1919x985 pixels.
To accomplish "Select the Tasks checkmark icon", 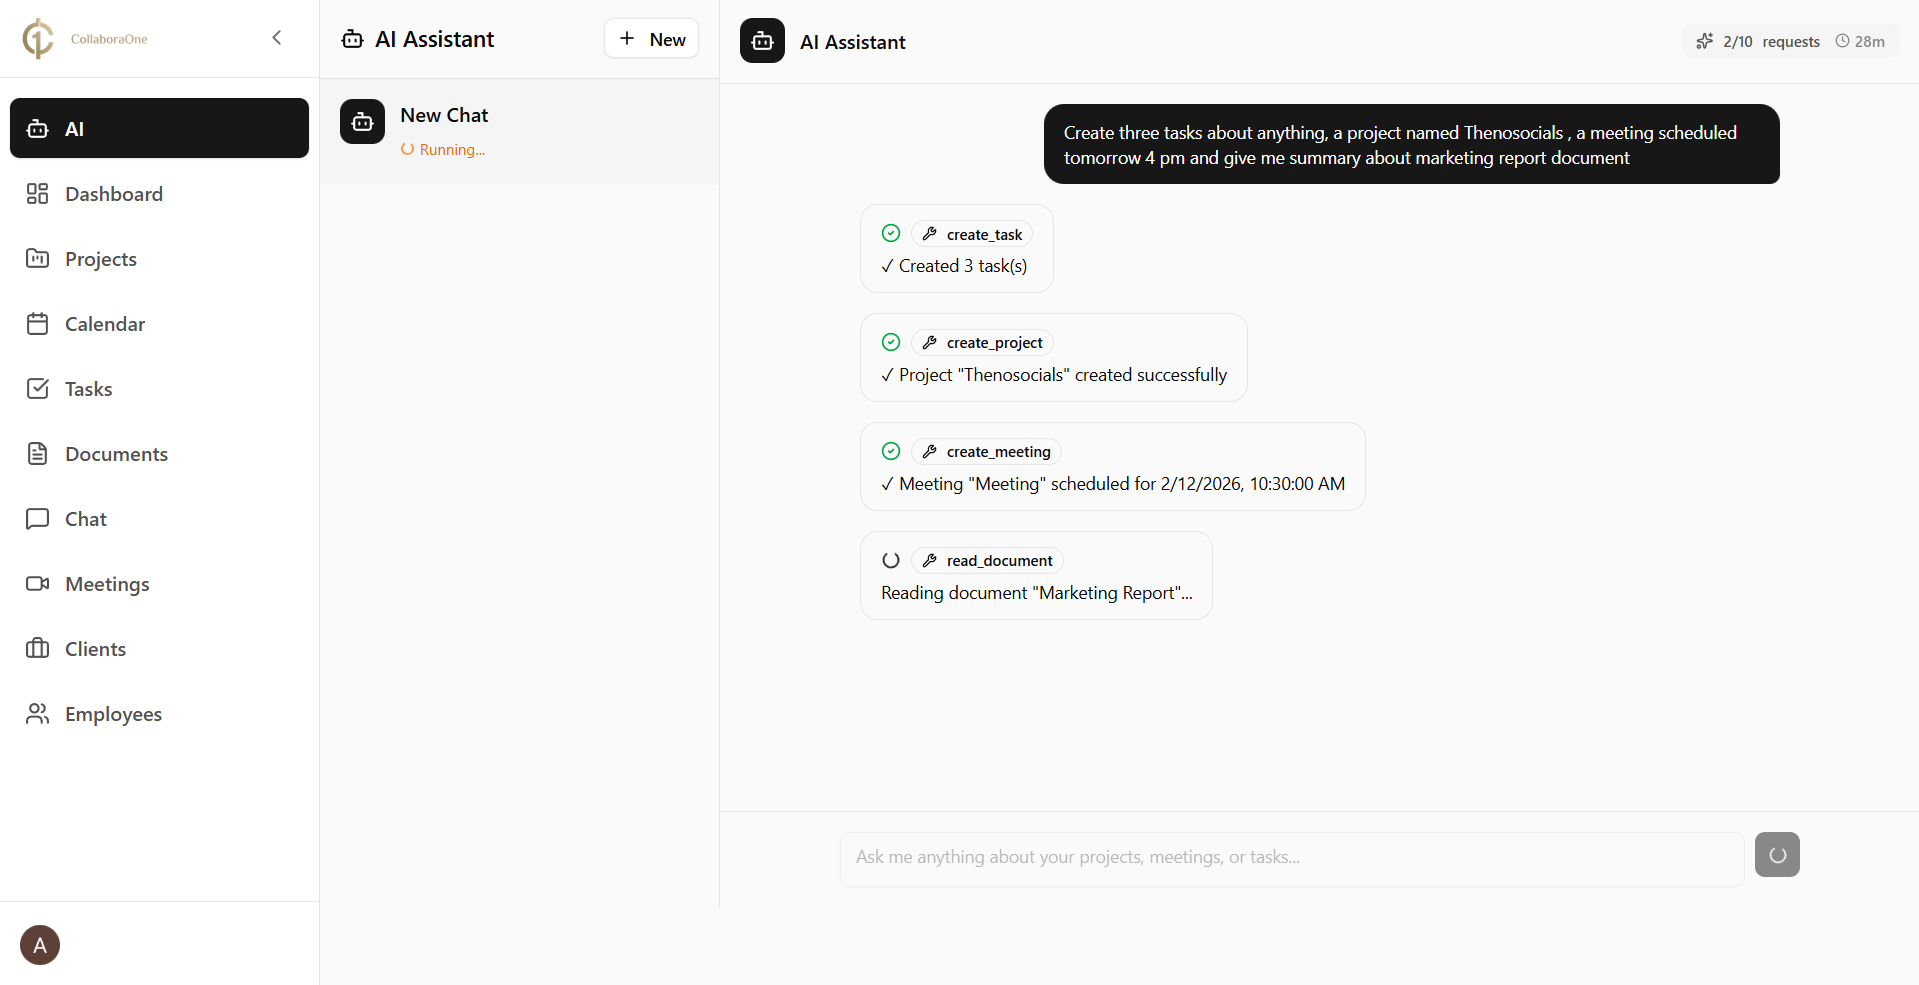I will 37,388.
